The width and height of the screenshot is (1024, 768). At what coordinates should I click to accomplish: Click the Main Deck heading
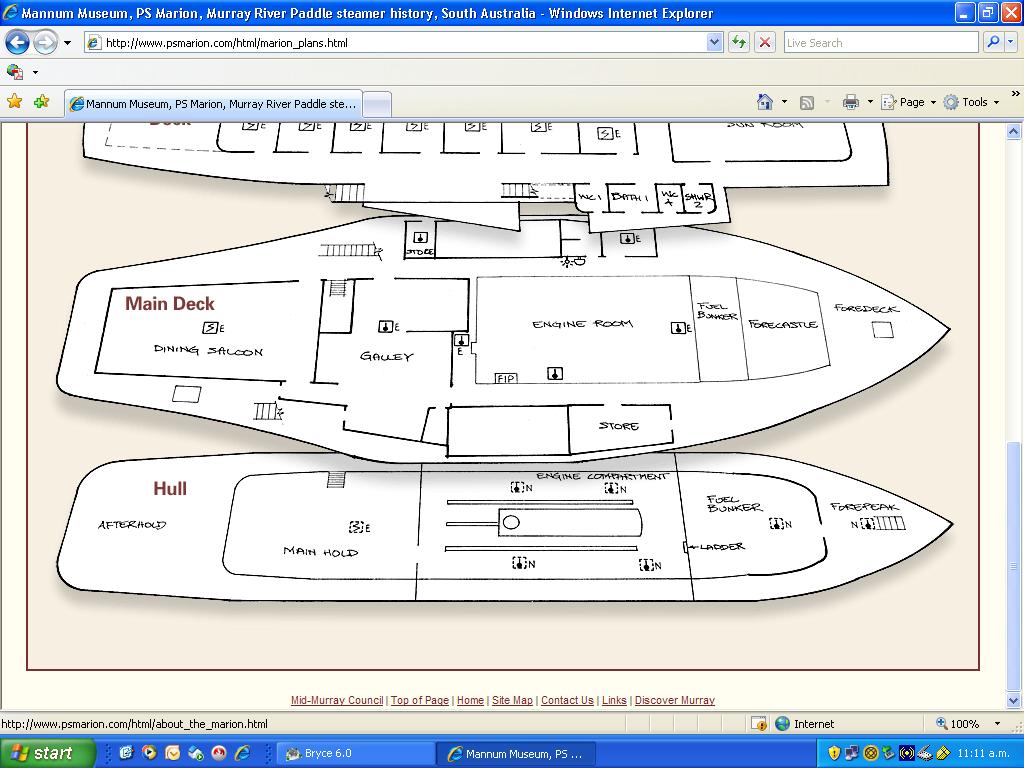(170, 304)
